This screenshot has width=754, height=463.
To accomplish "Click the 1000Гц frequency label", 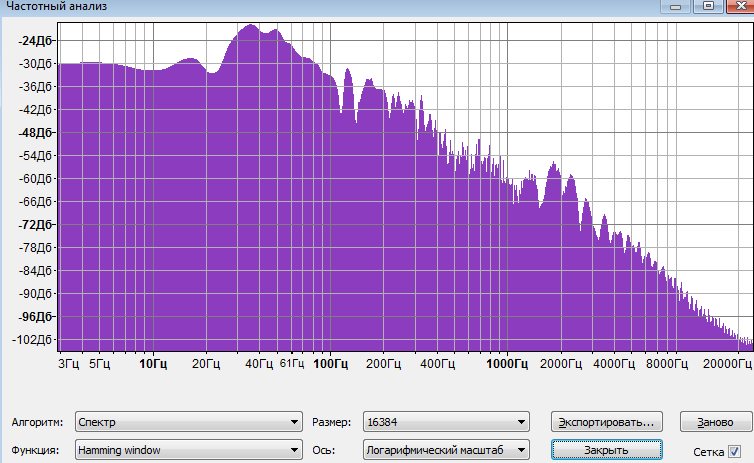I will coord(507,363).
